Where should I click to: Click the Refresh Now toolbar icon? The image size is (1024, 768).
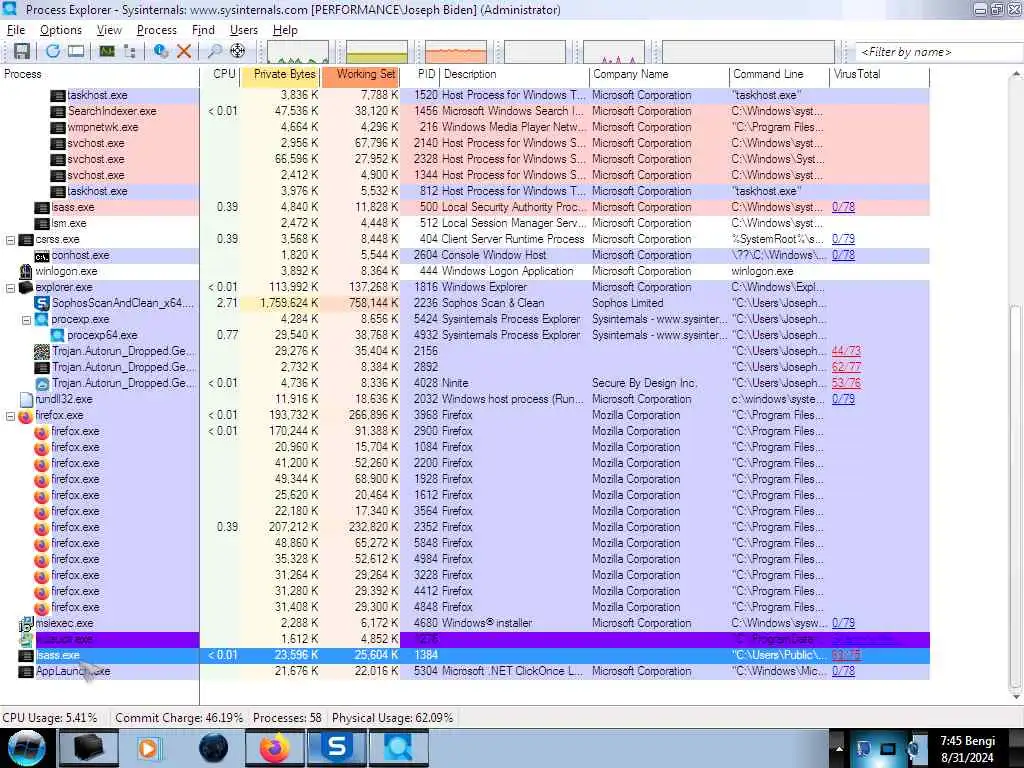(x=52, y=51)
